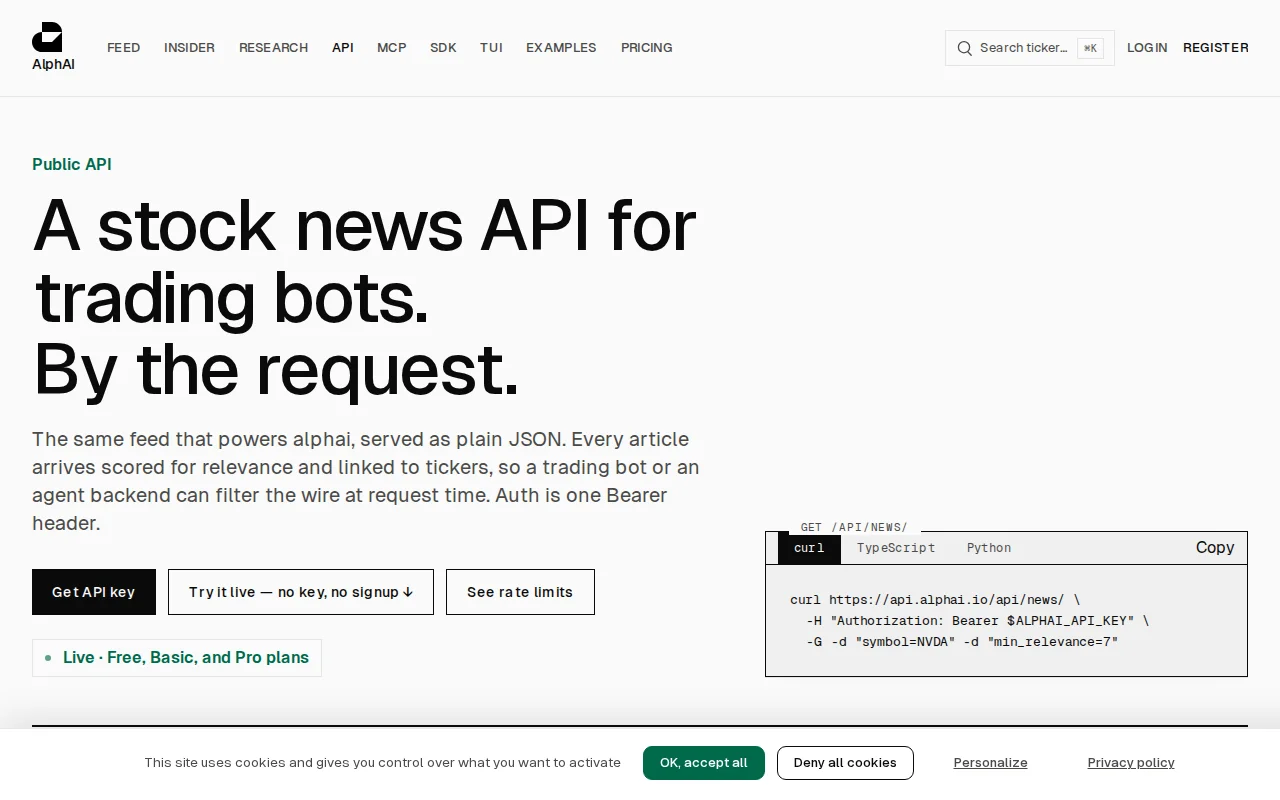Switch to the Python code tab

[989, 548]
